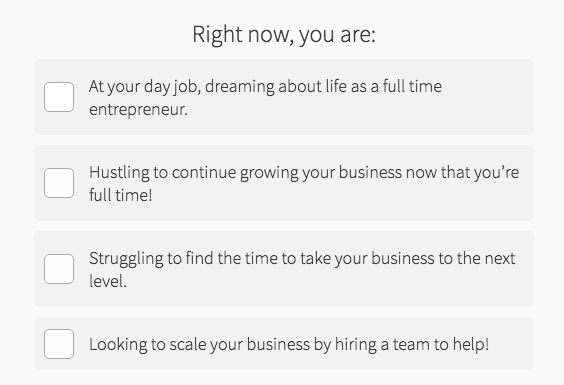Tick the 'Hustling to continue growing' checkbox

59,183
